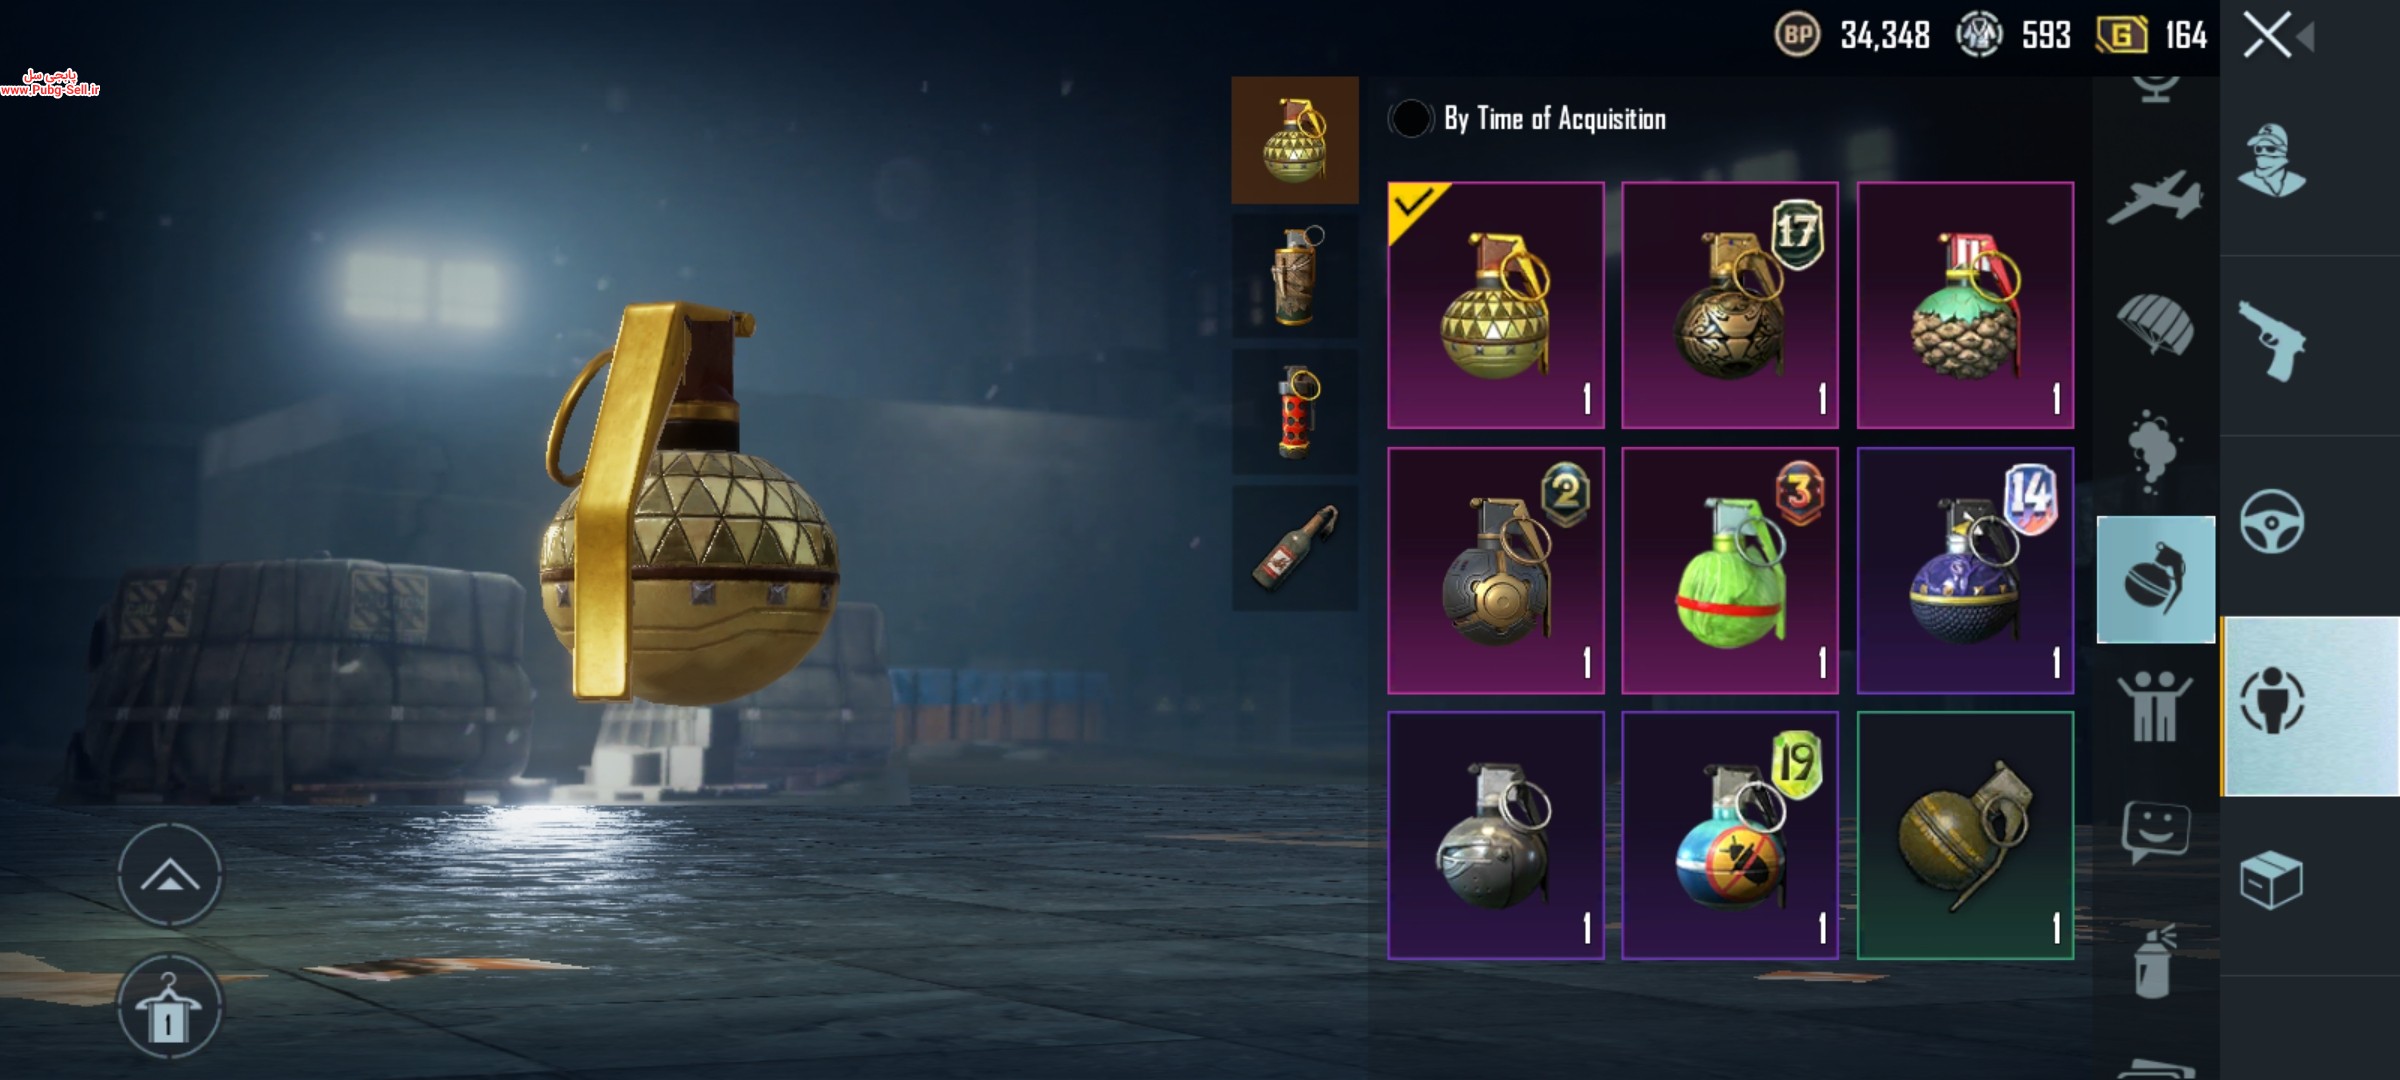Collapse side menu arrow beside X
This screenshot has width=2400, height=1080.
point(2305,37)
